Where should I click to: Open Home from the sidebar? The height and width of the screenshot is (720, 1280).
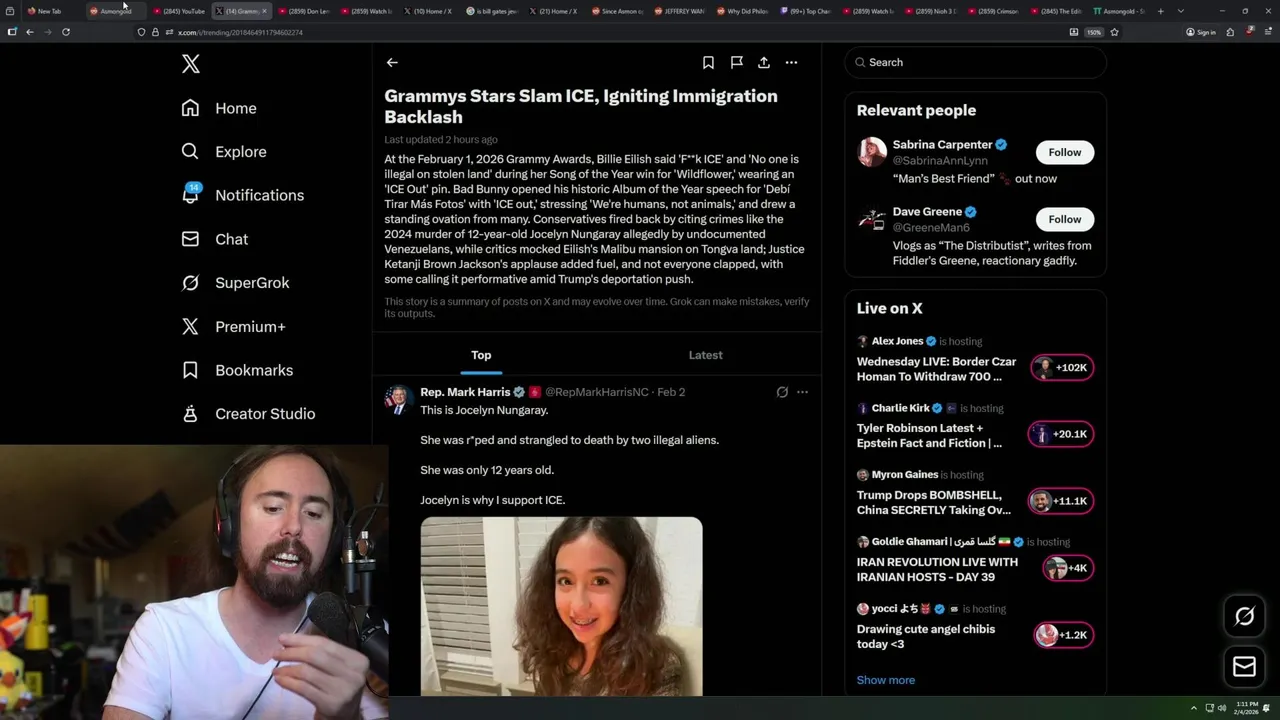[219, 108]
